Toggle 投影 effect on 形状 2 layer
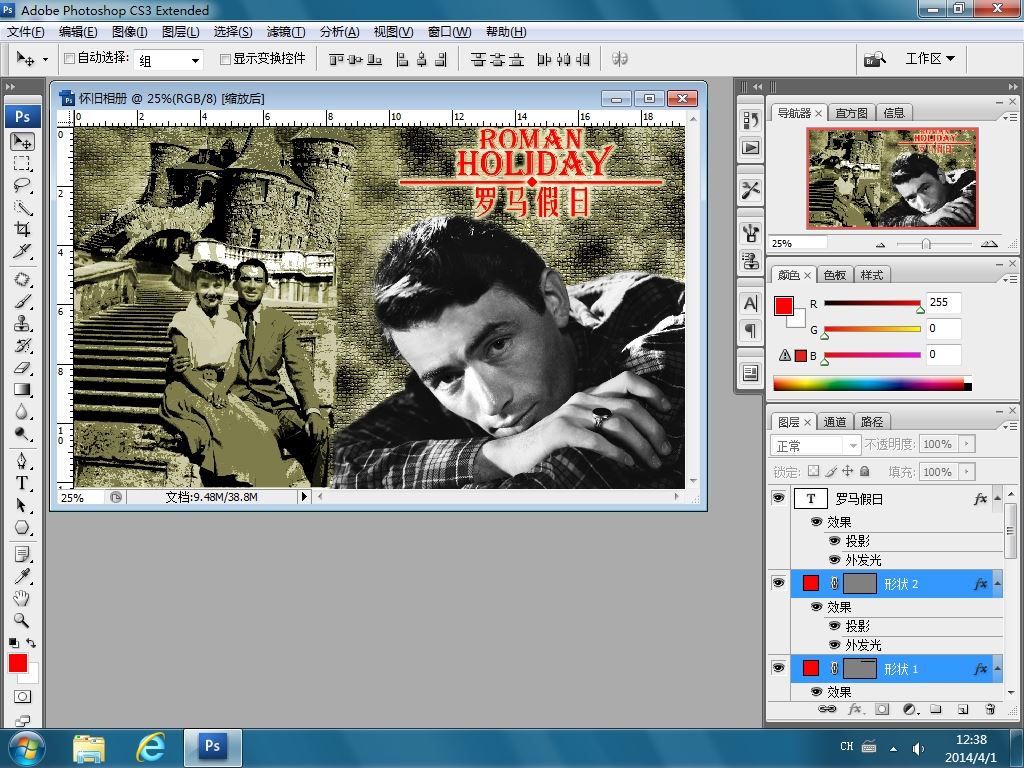This screenshot has height=768, width=1024. pos(834,626)
